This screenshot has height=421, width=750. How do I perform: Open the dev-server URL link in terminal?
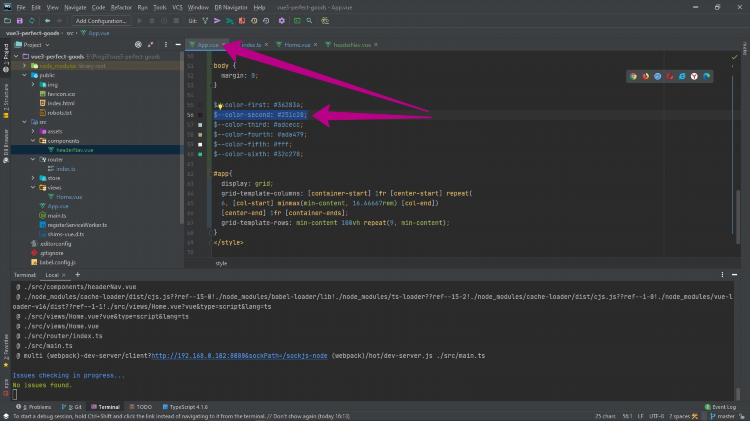pyautogui.click(x=239, y=356)
